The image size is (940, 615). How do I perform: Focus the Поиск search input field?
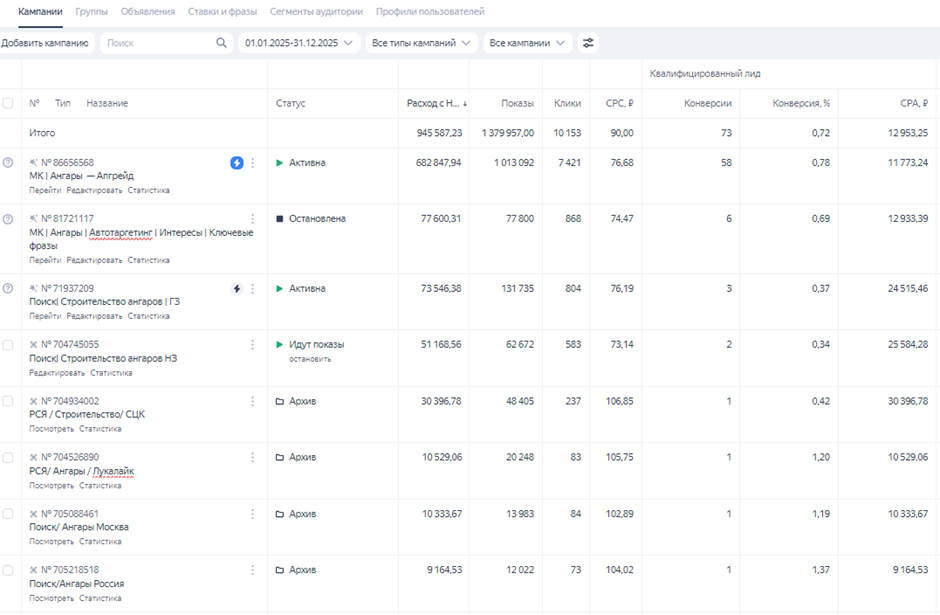click(x=157, y=43)
